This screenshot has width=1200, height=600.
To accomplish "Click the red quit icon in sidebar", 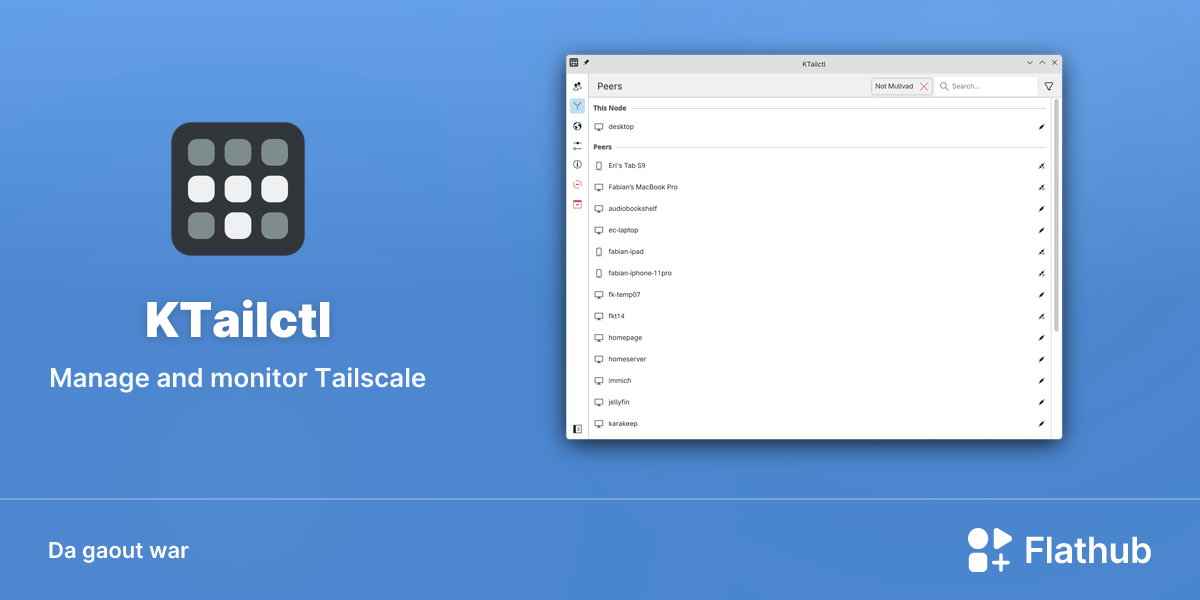I will click(577, 204).
